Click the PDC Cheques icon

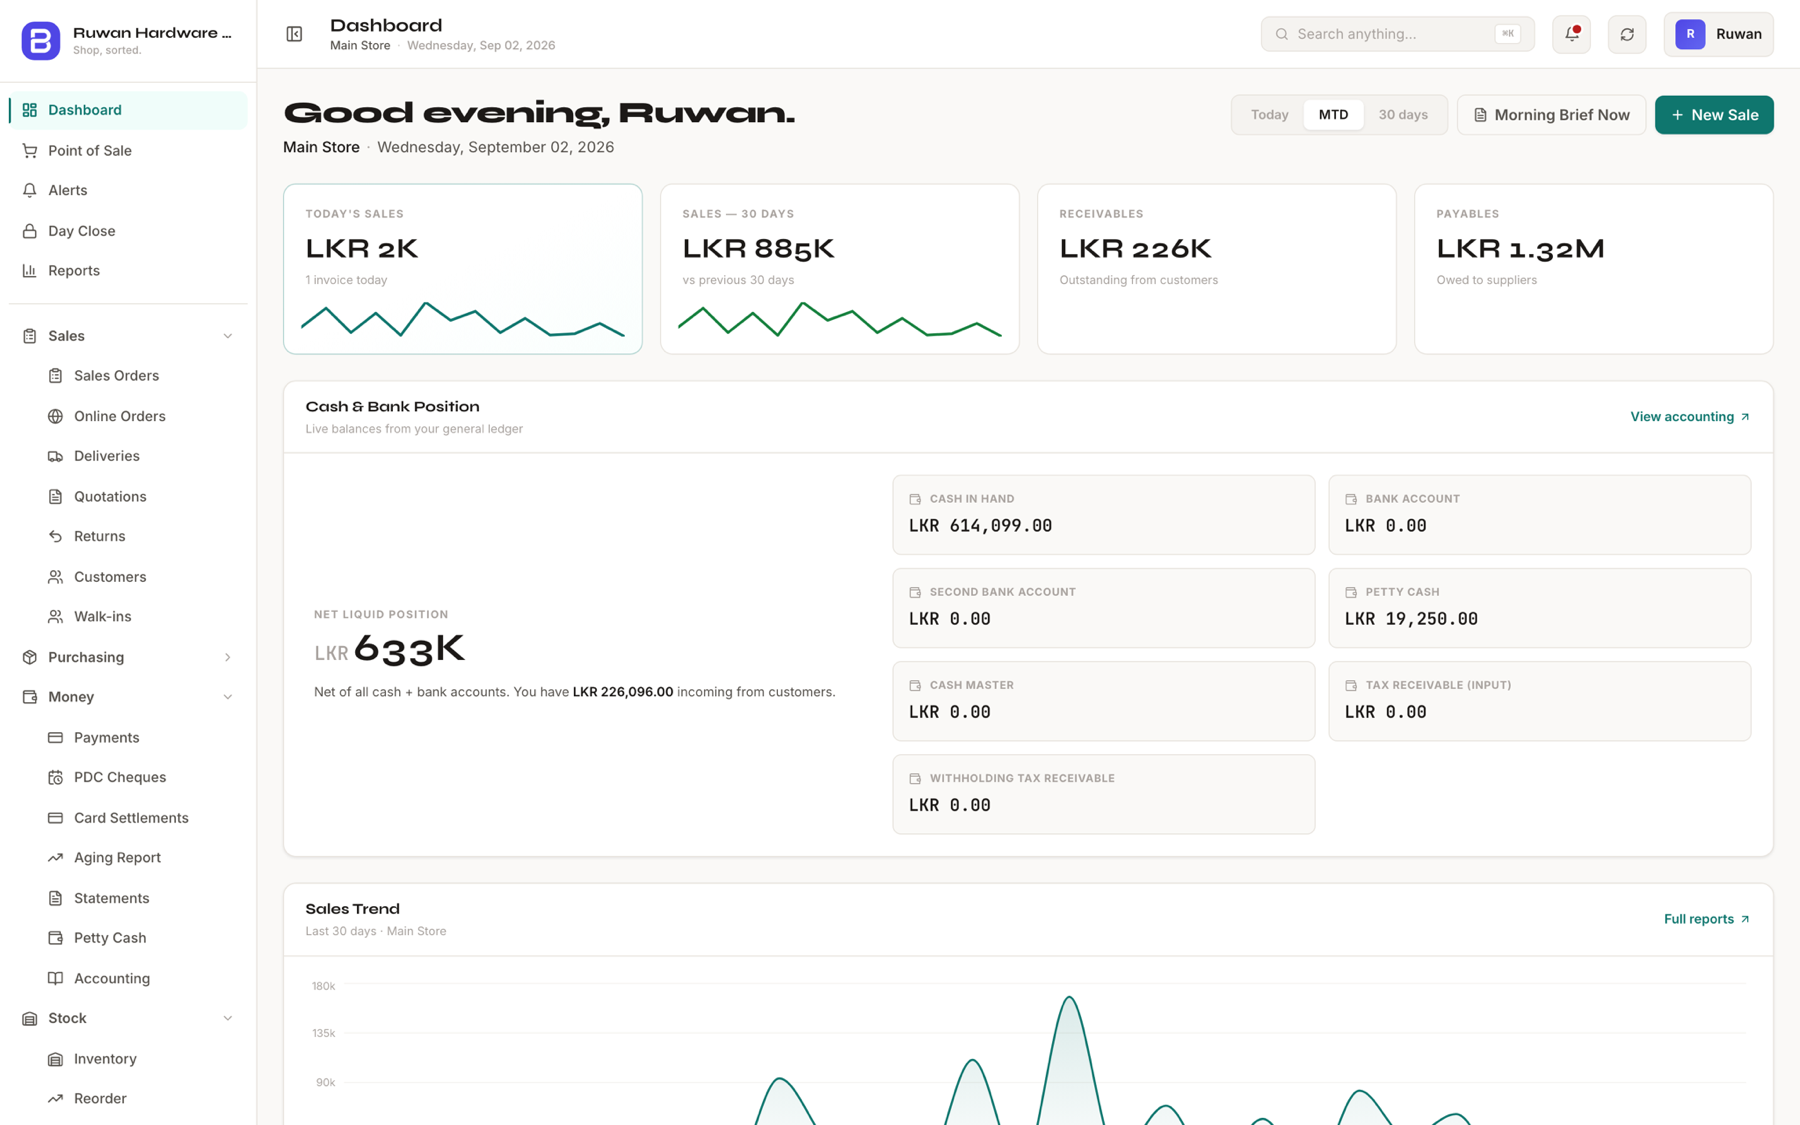coord(55,777)
